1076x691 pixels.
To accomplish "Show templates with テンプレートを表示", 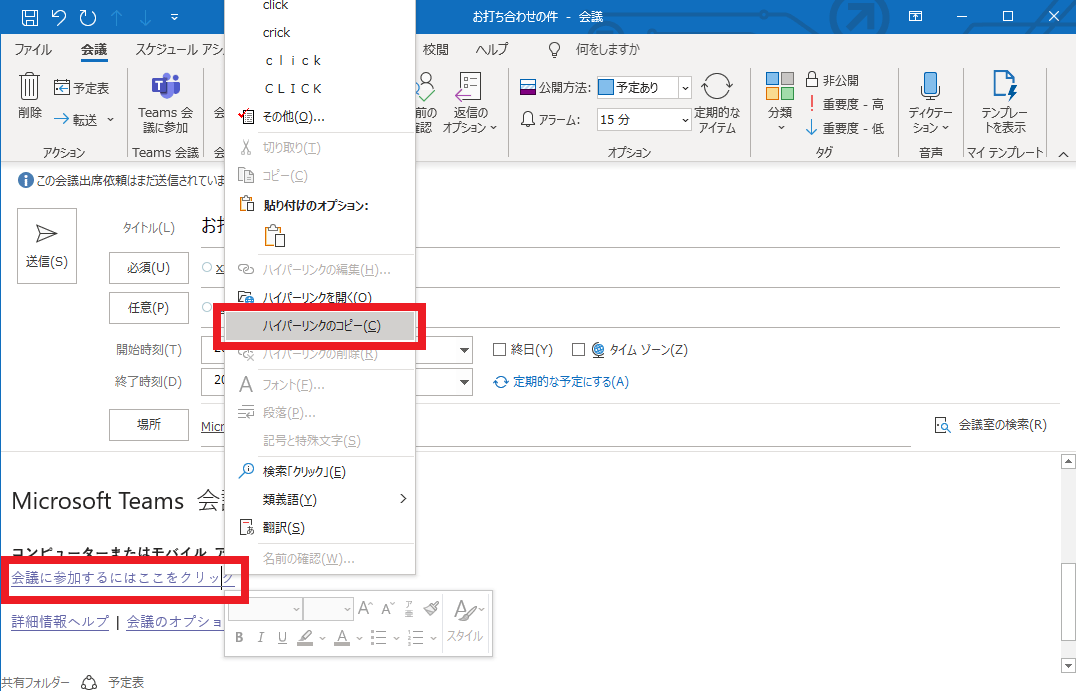I will click(1005, 103).
